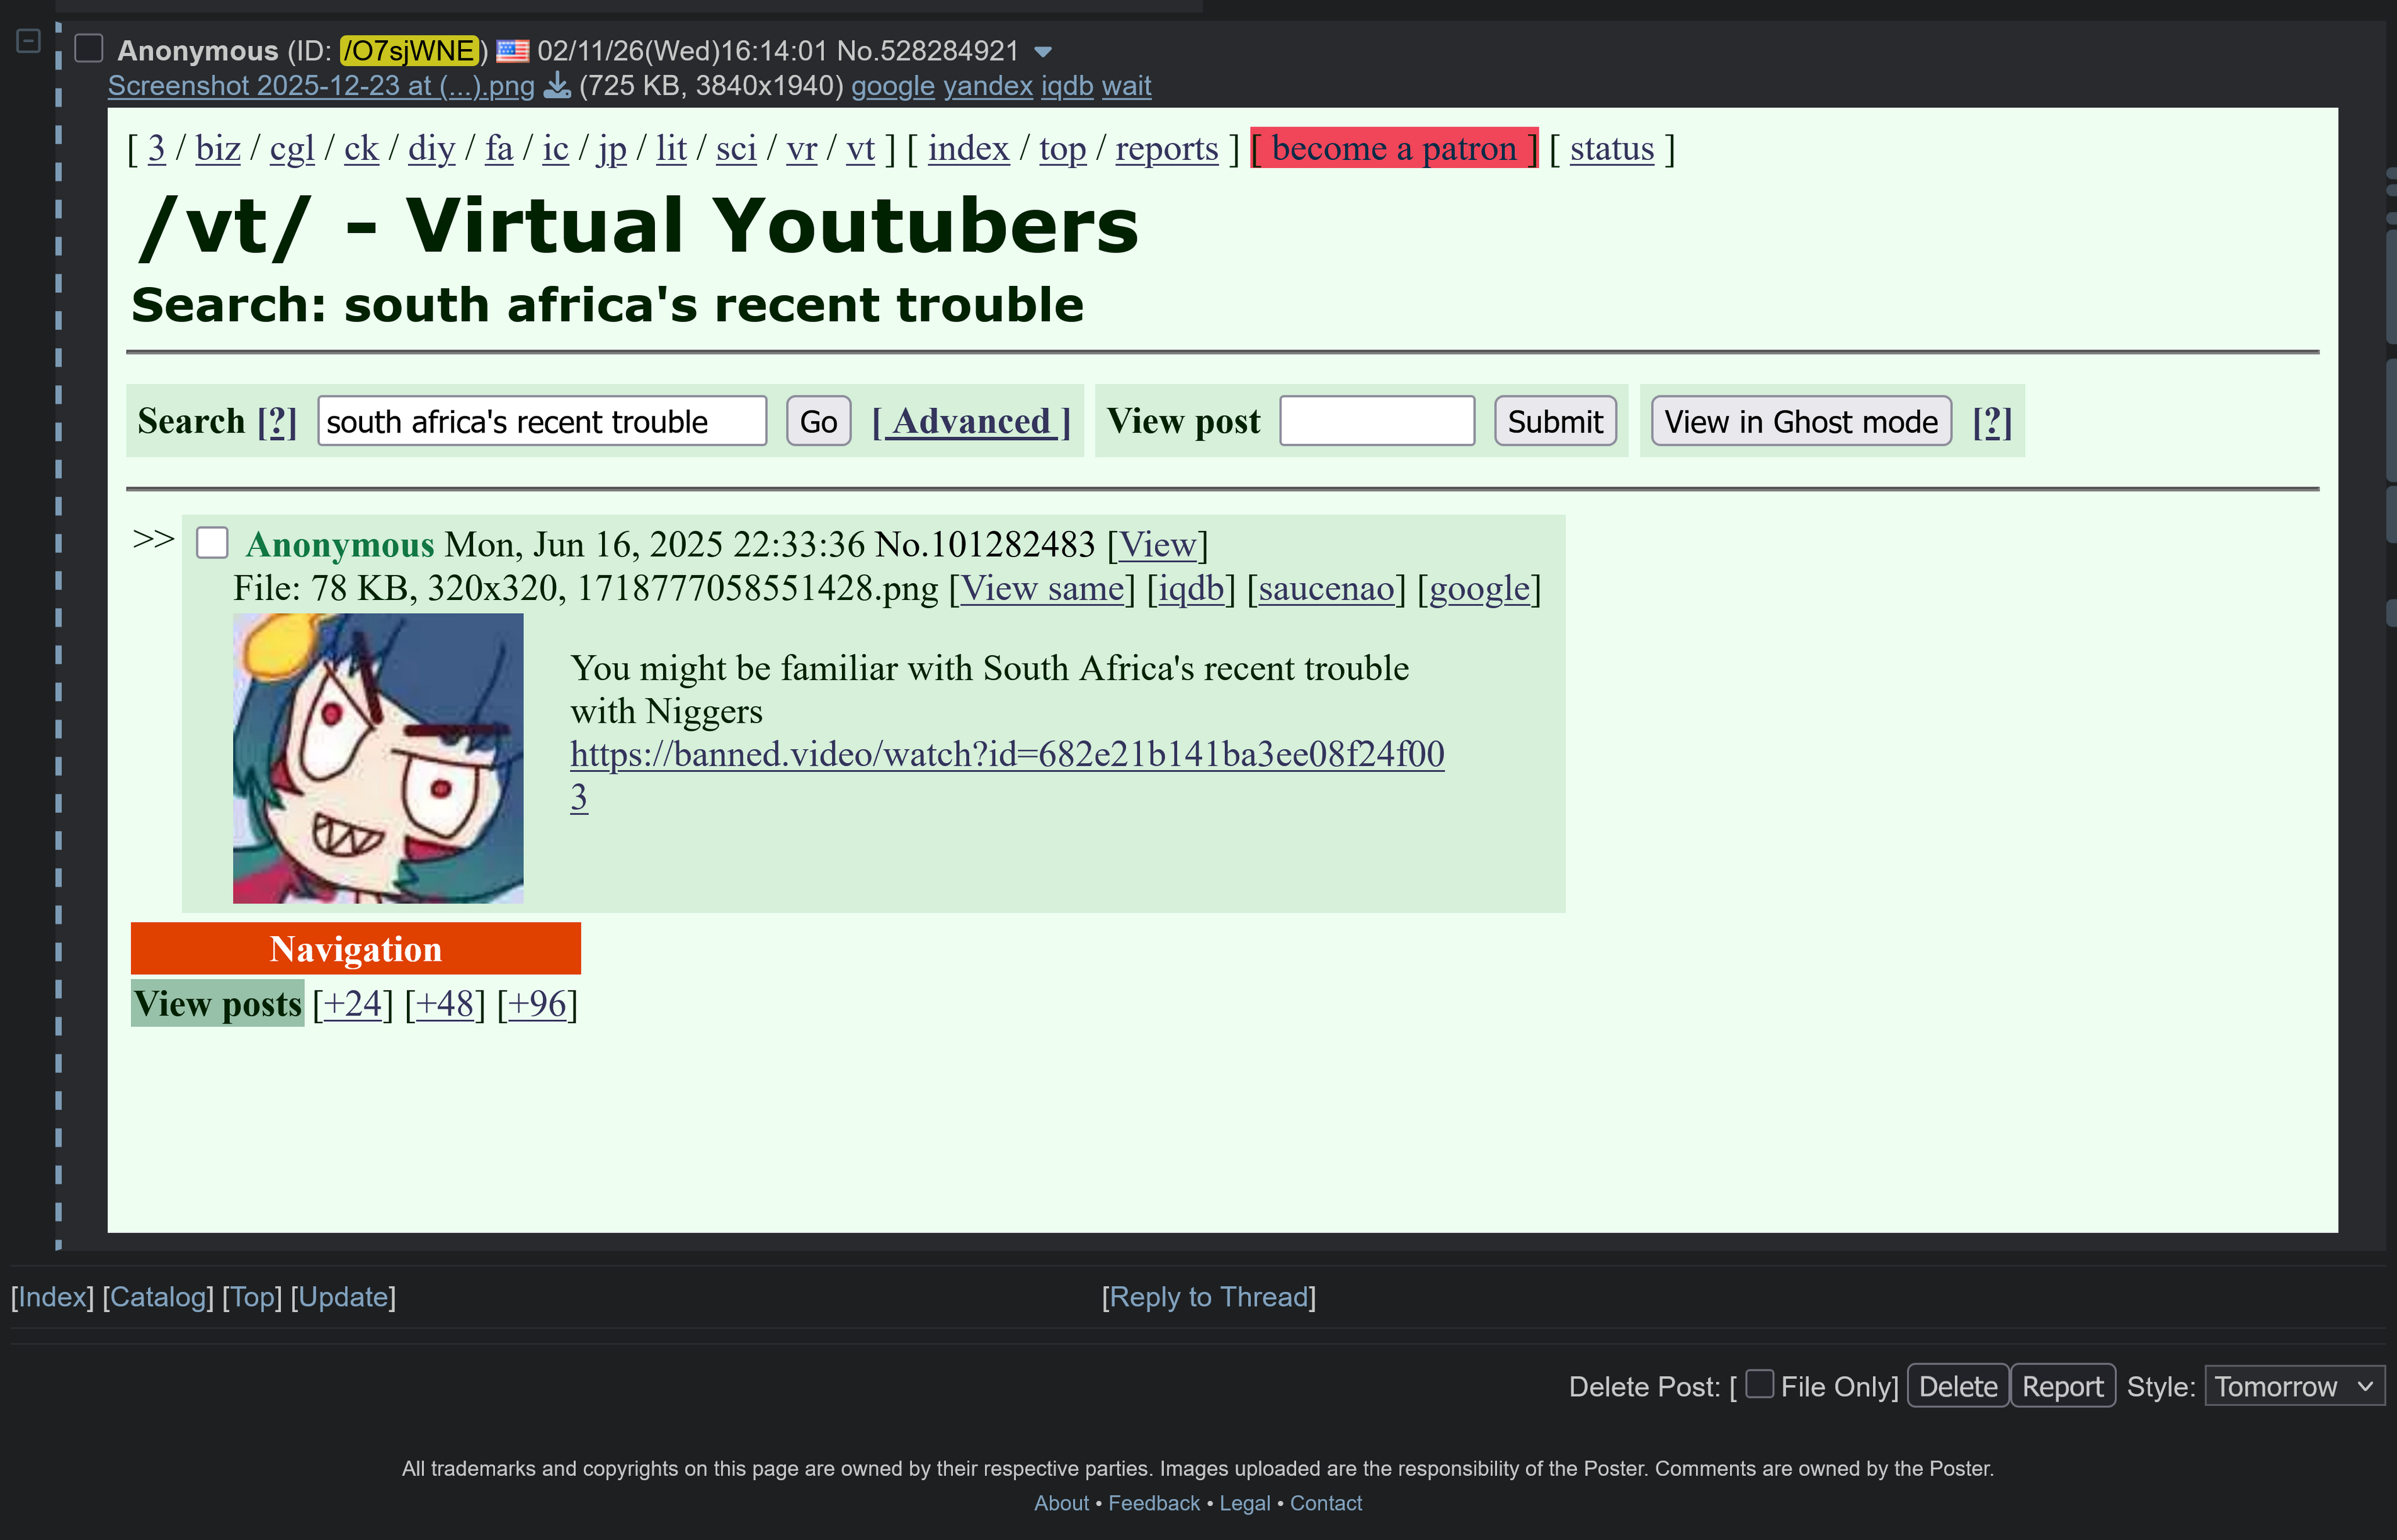This screenshot has height=1540, width=2397.
Task: Highlight posts by yellow poster ID
Action: coord(408,51)
